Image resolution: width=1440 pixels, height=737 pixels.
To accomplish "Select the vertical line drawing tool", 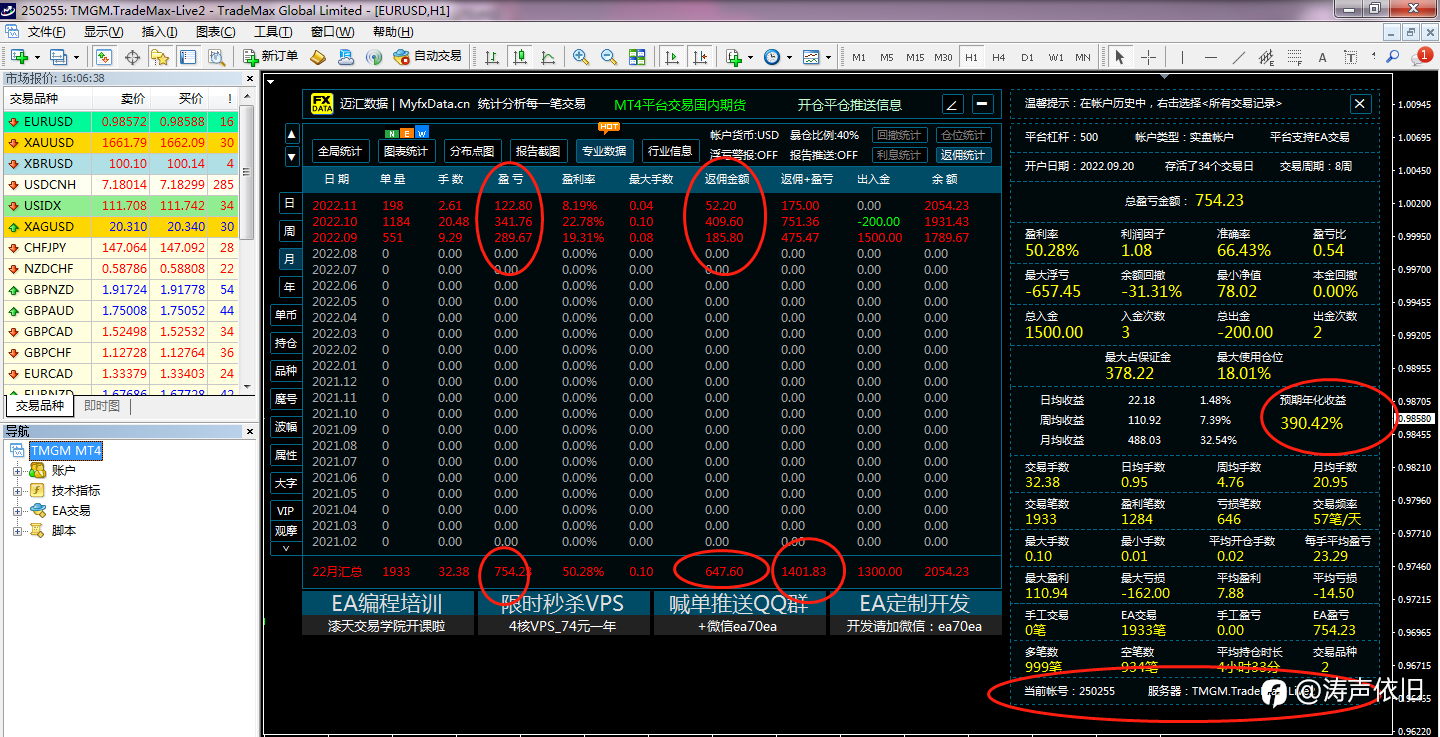I will pyautogui.click(x=1183, y=57).
